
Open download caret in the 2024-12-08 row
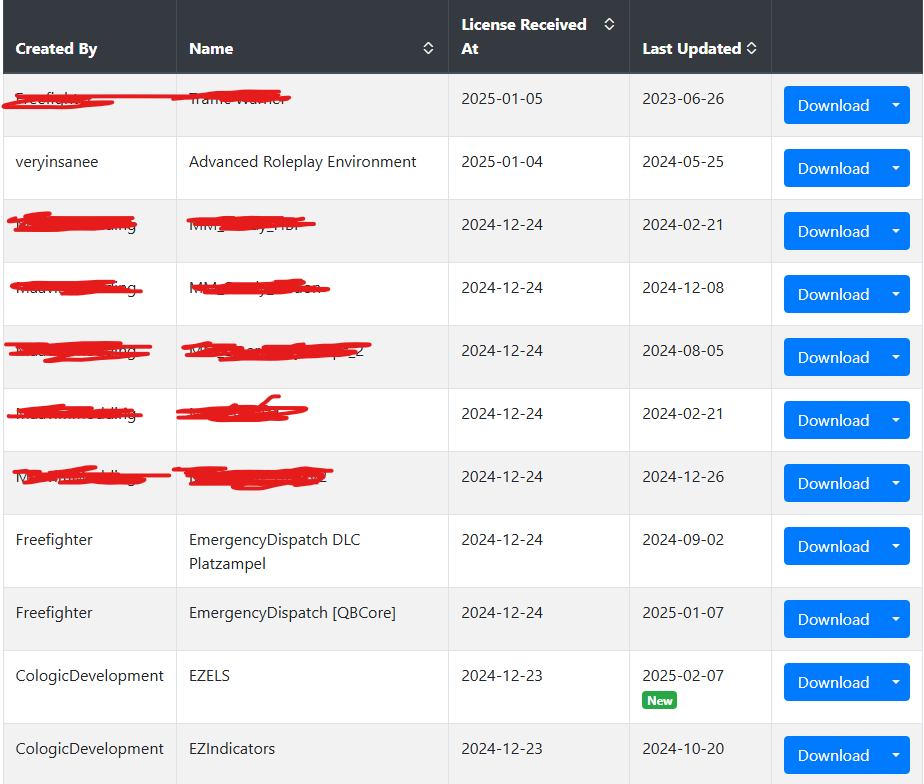(x=896, y=294)
